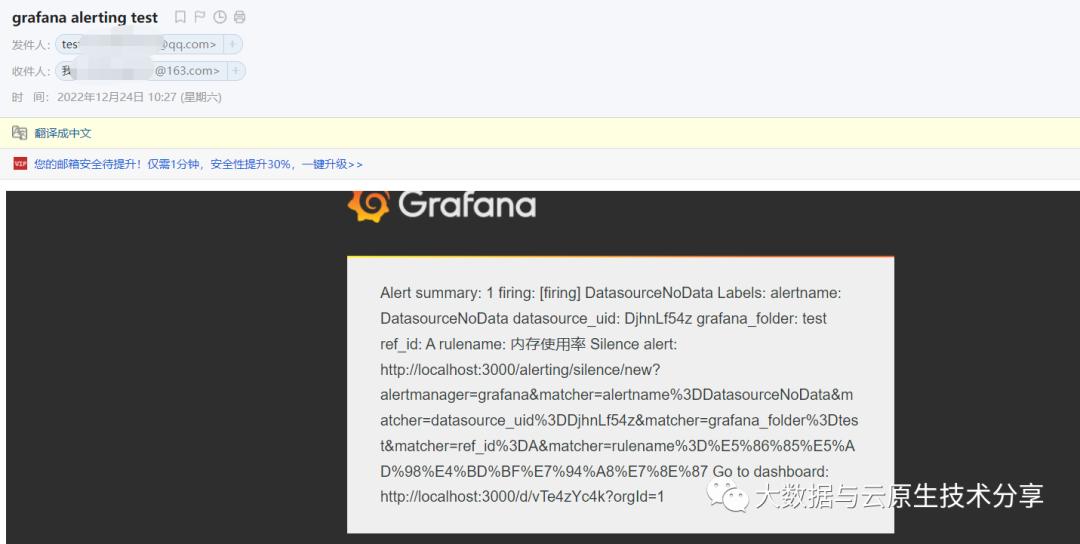This screenshot has width=1080, height=544.
Task: Open the localhost:3000/alerting/silence/new URL text
Action: [x=520, y=370]
